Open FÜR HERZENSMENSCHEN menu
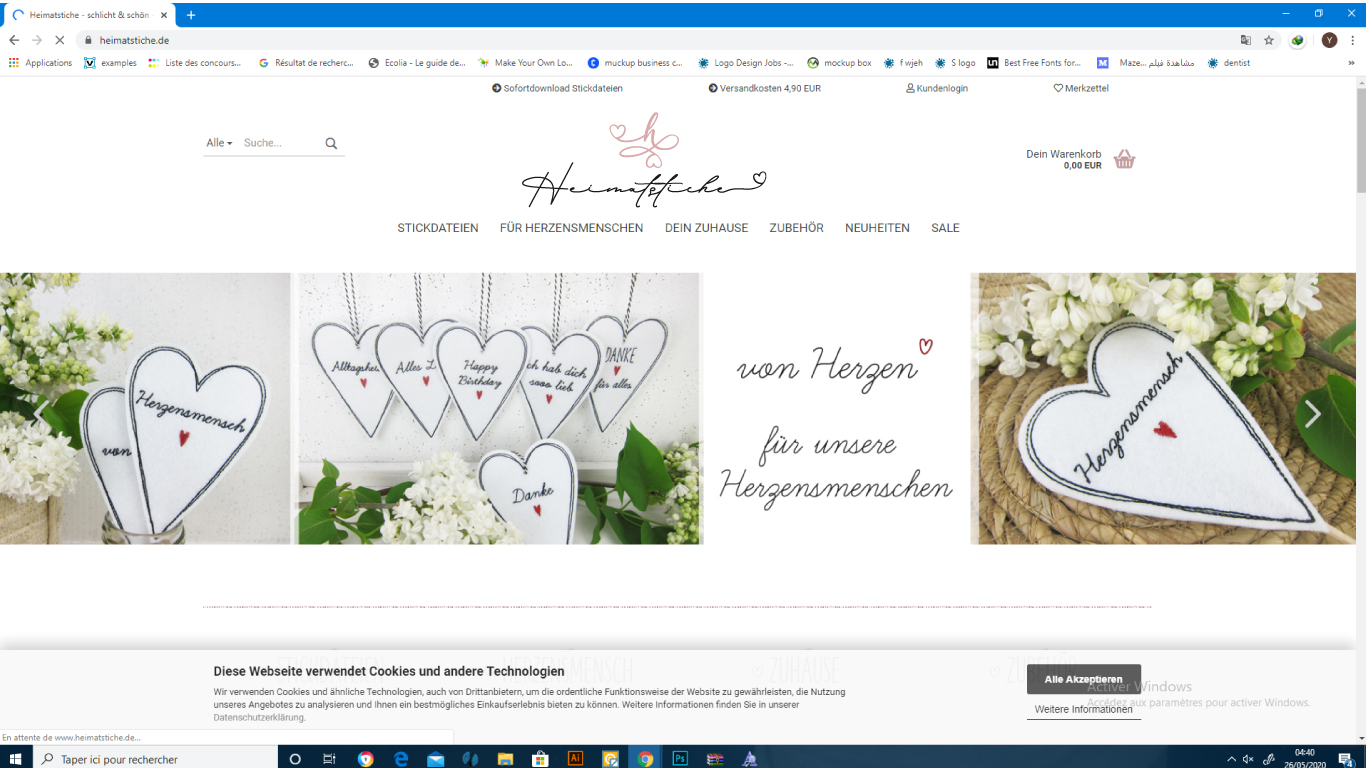The image size is (1366, 768). [x=571, y=228]
